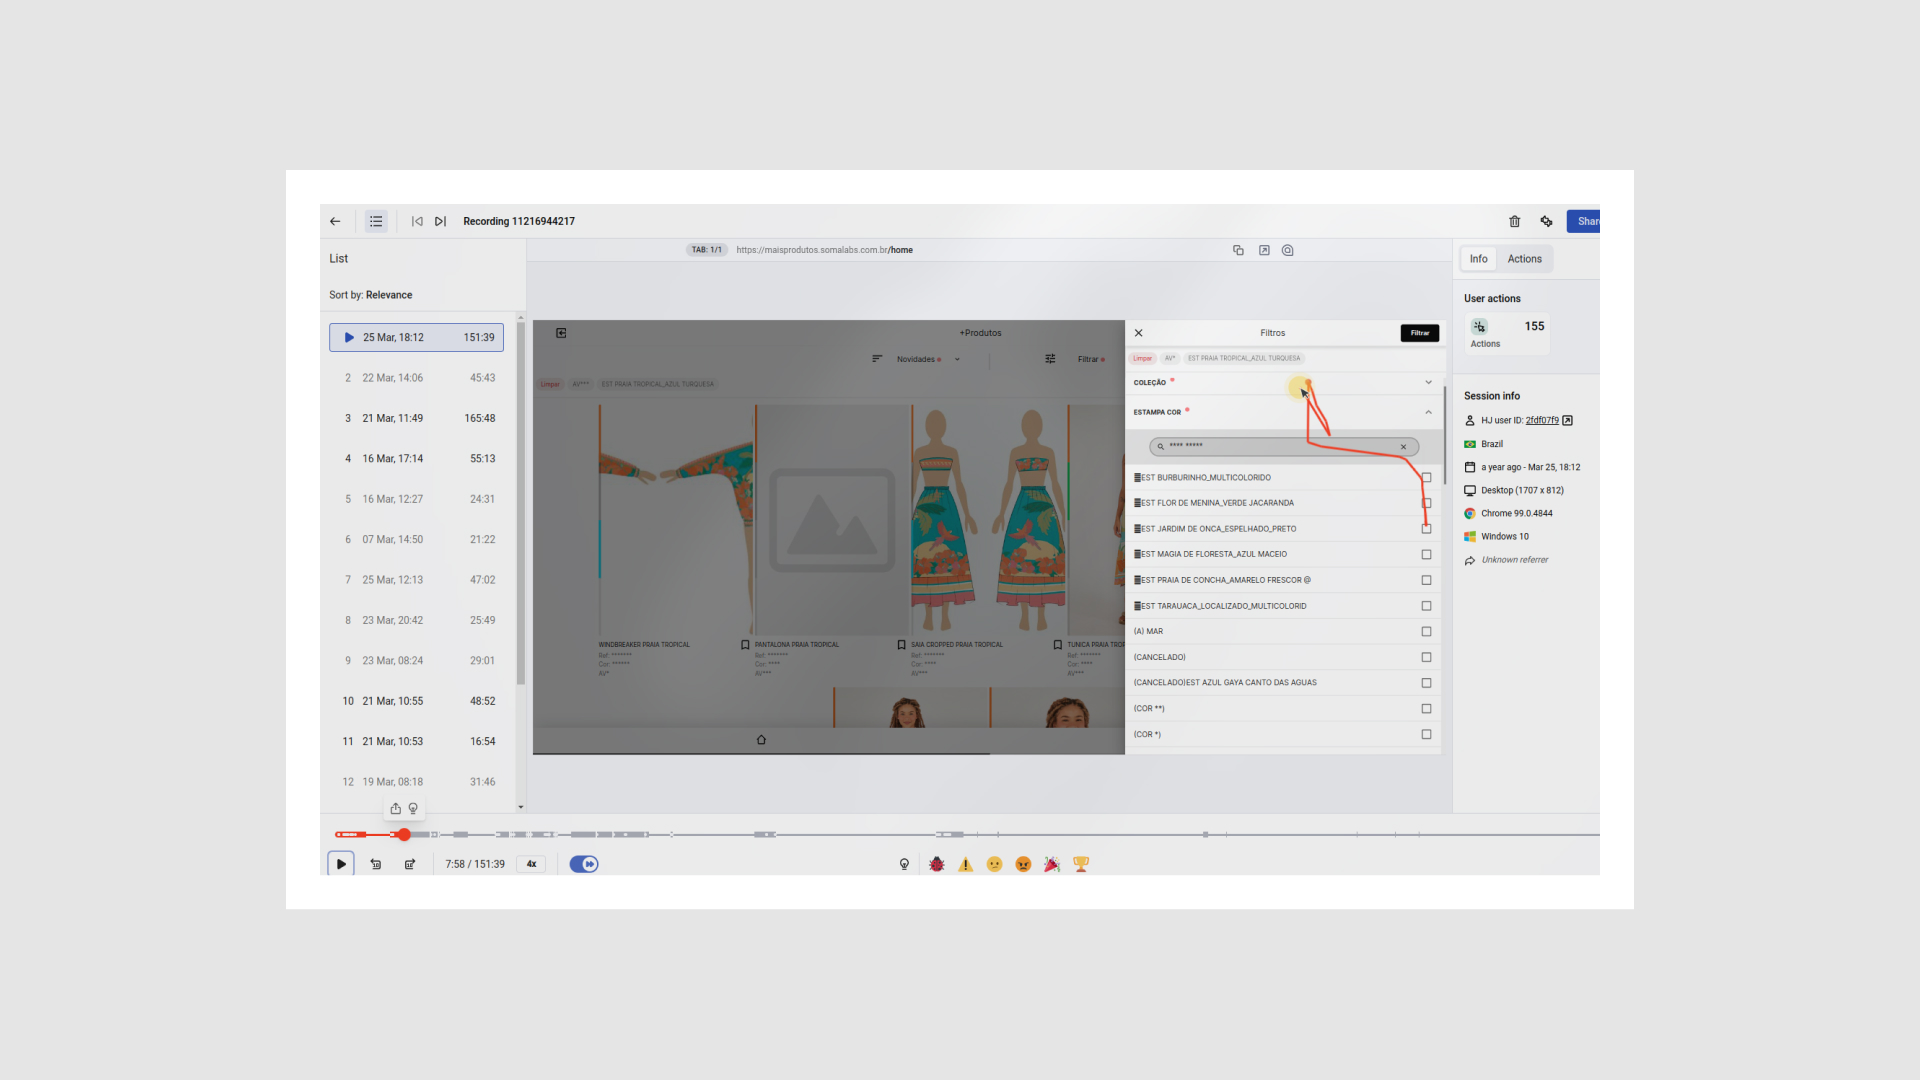
Task: Rewind the recording ten seconds
Action: click(x=376, y=864)
